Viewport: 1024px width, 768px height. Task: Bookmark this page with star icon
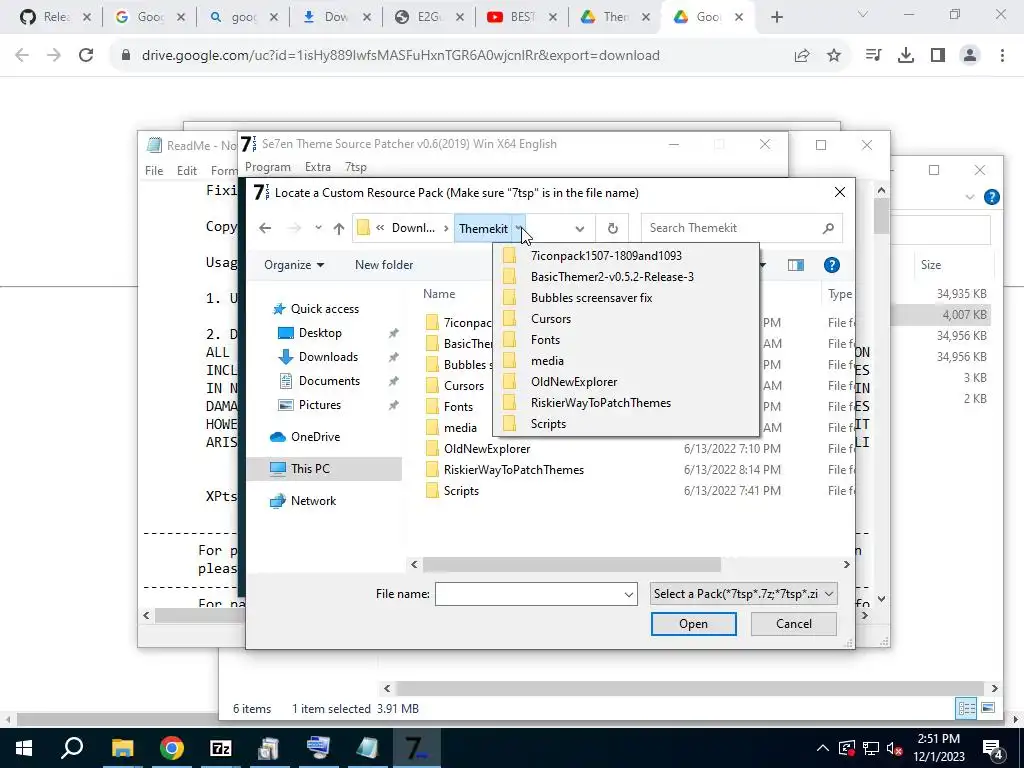tap(834, 56)
